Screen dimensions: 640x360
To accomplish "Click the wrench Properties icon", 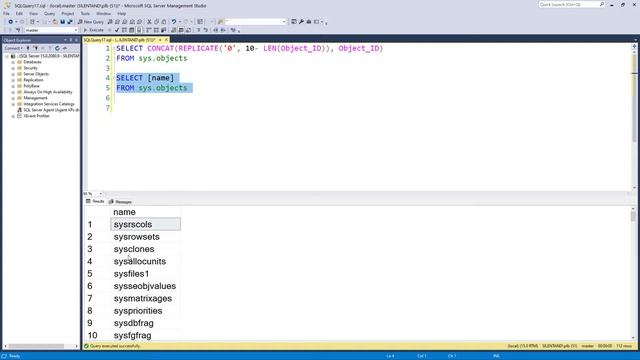I will [x=301, y=22].
